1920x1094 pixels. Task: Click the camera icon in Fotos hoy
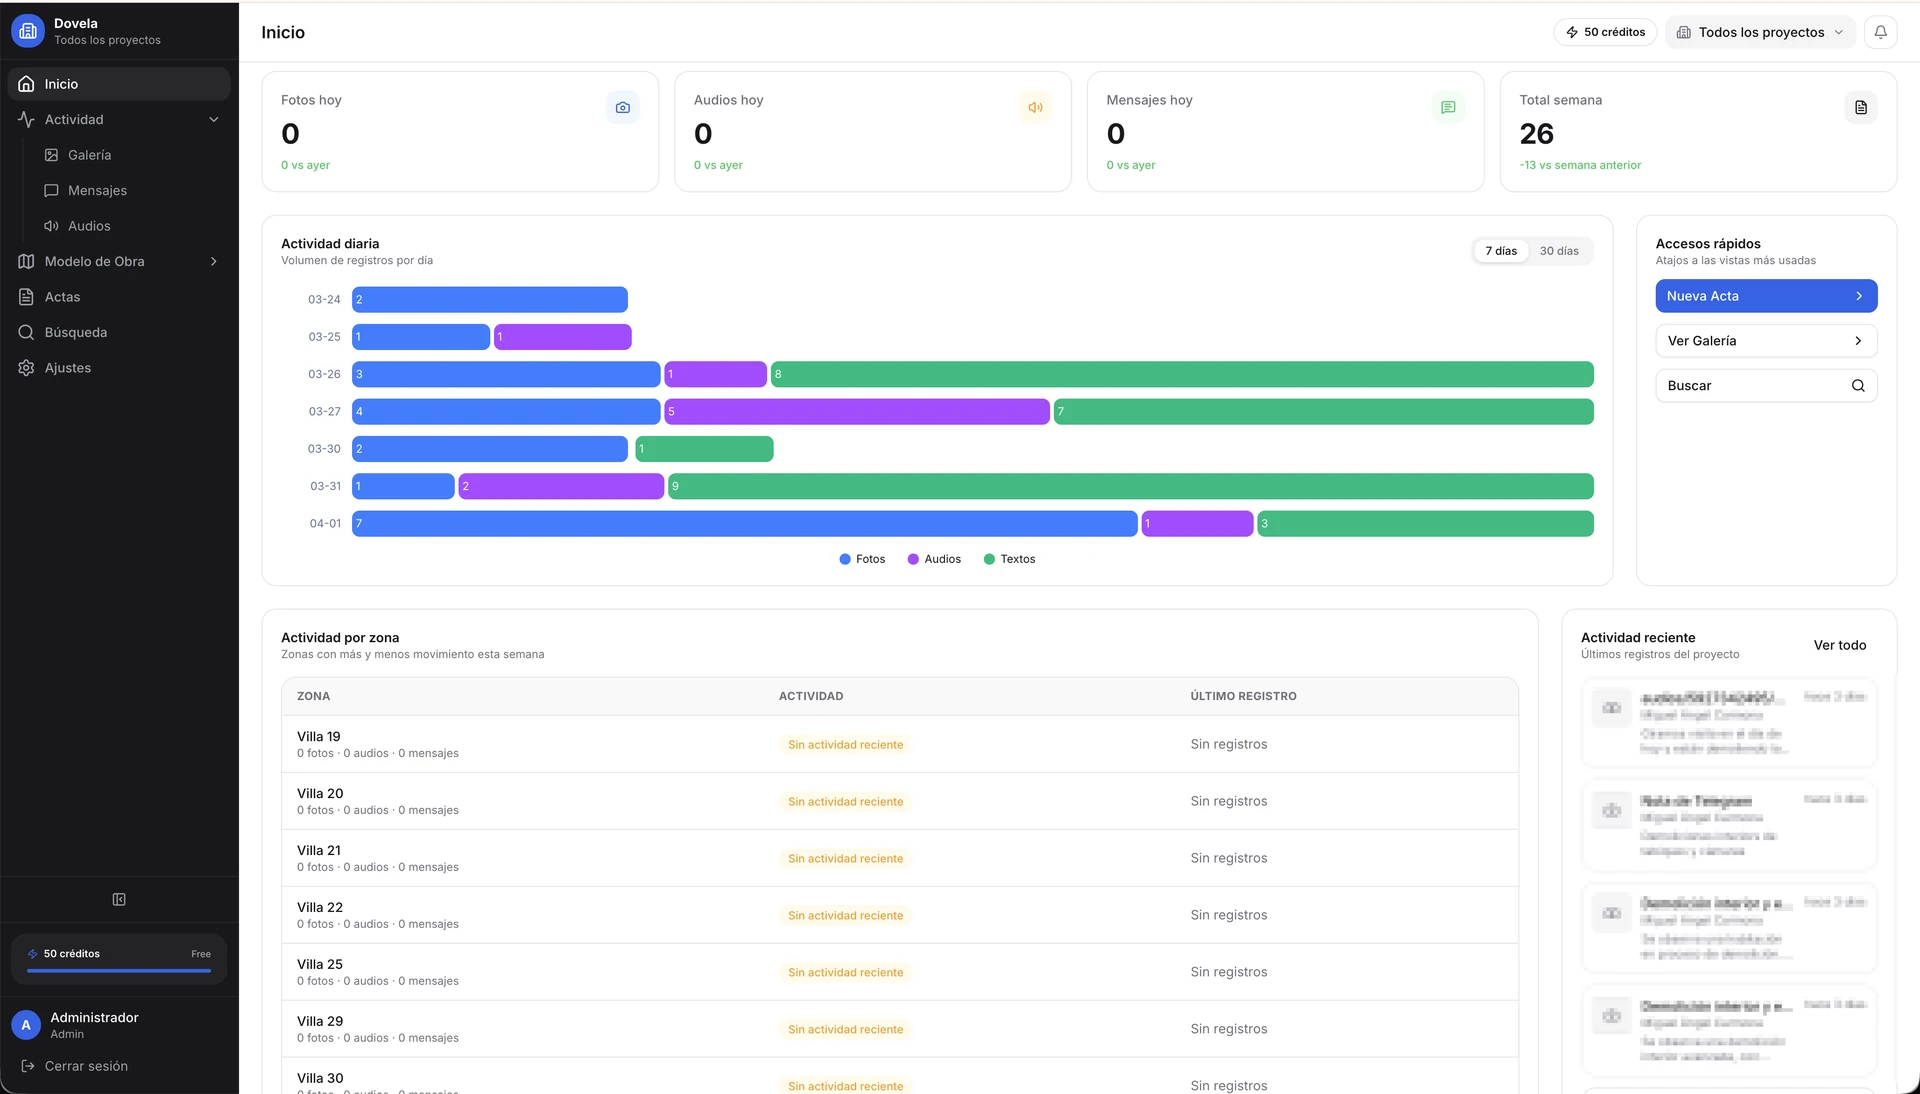tap(623, 108)
